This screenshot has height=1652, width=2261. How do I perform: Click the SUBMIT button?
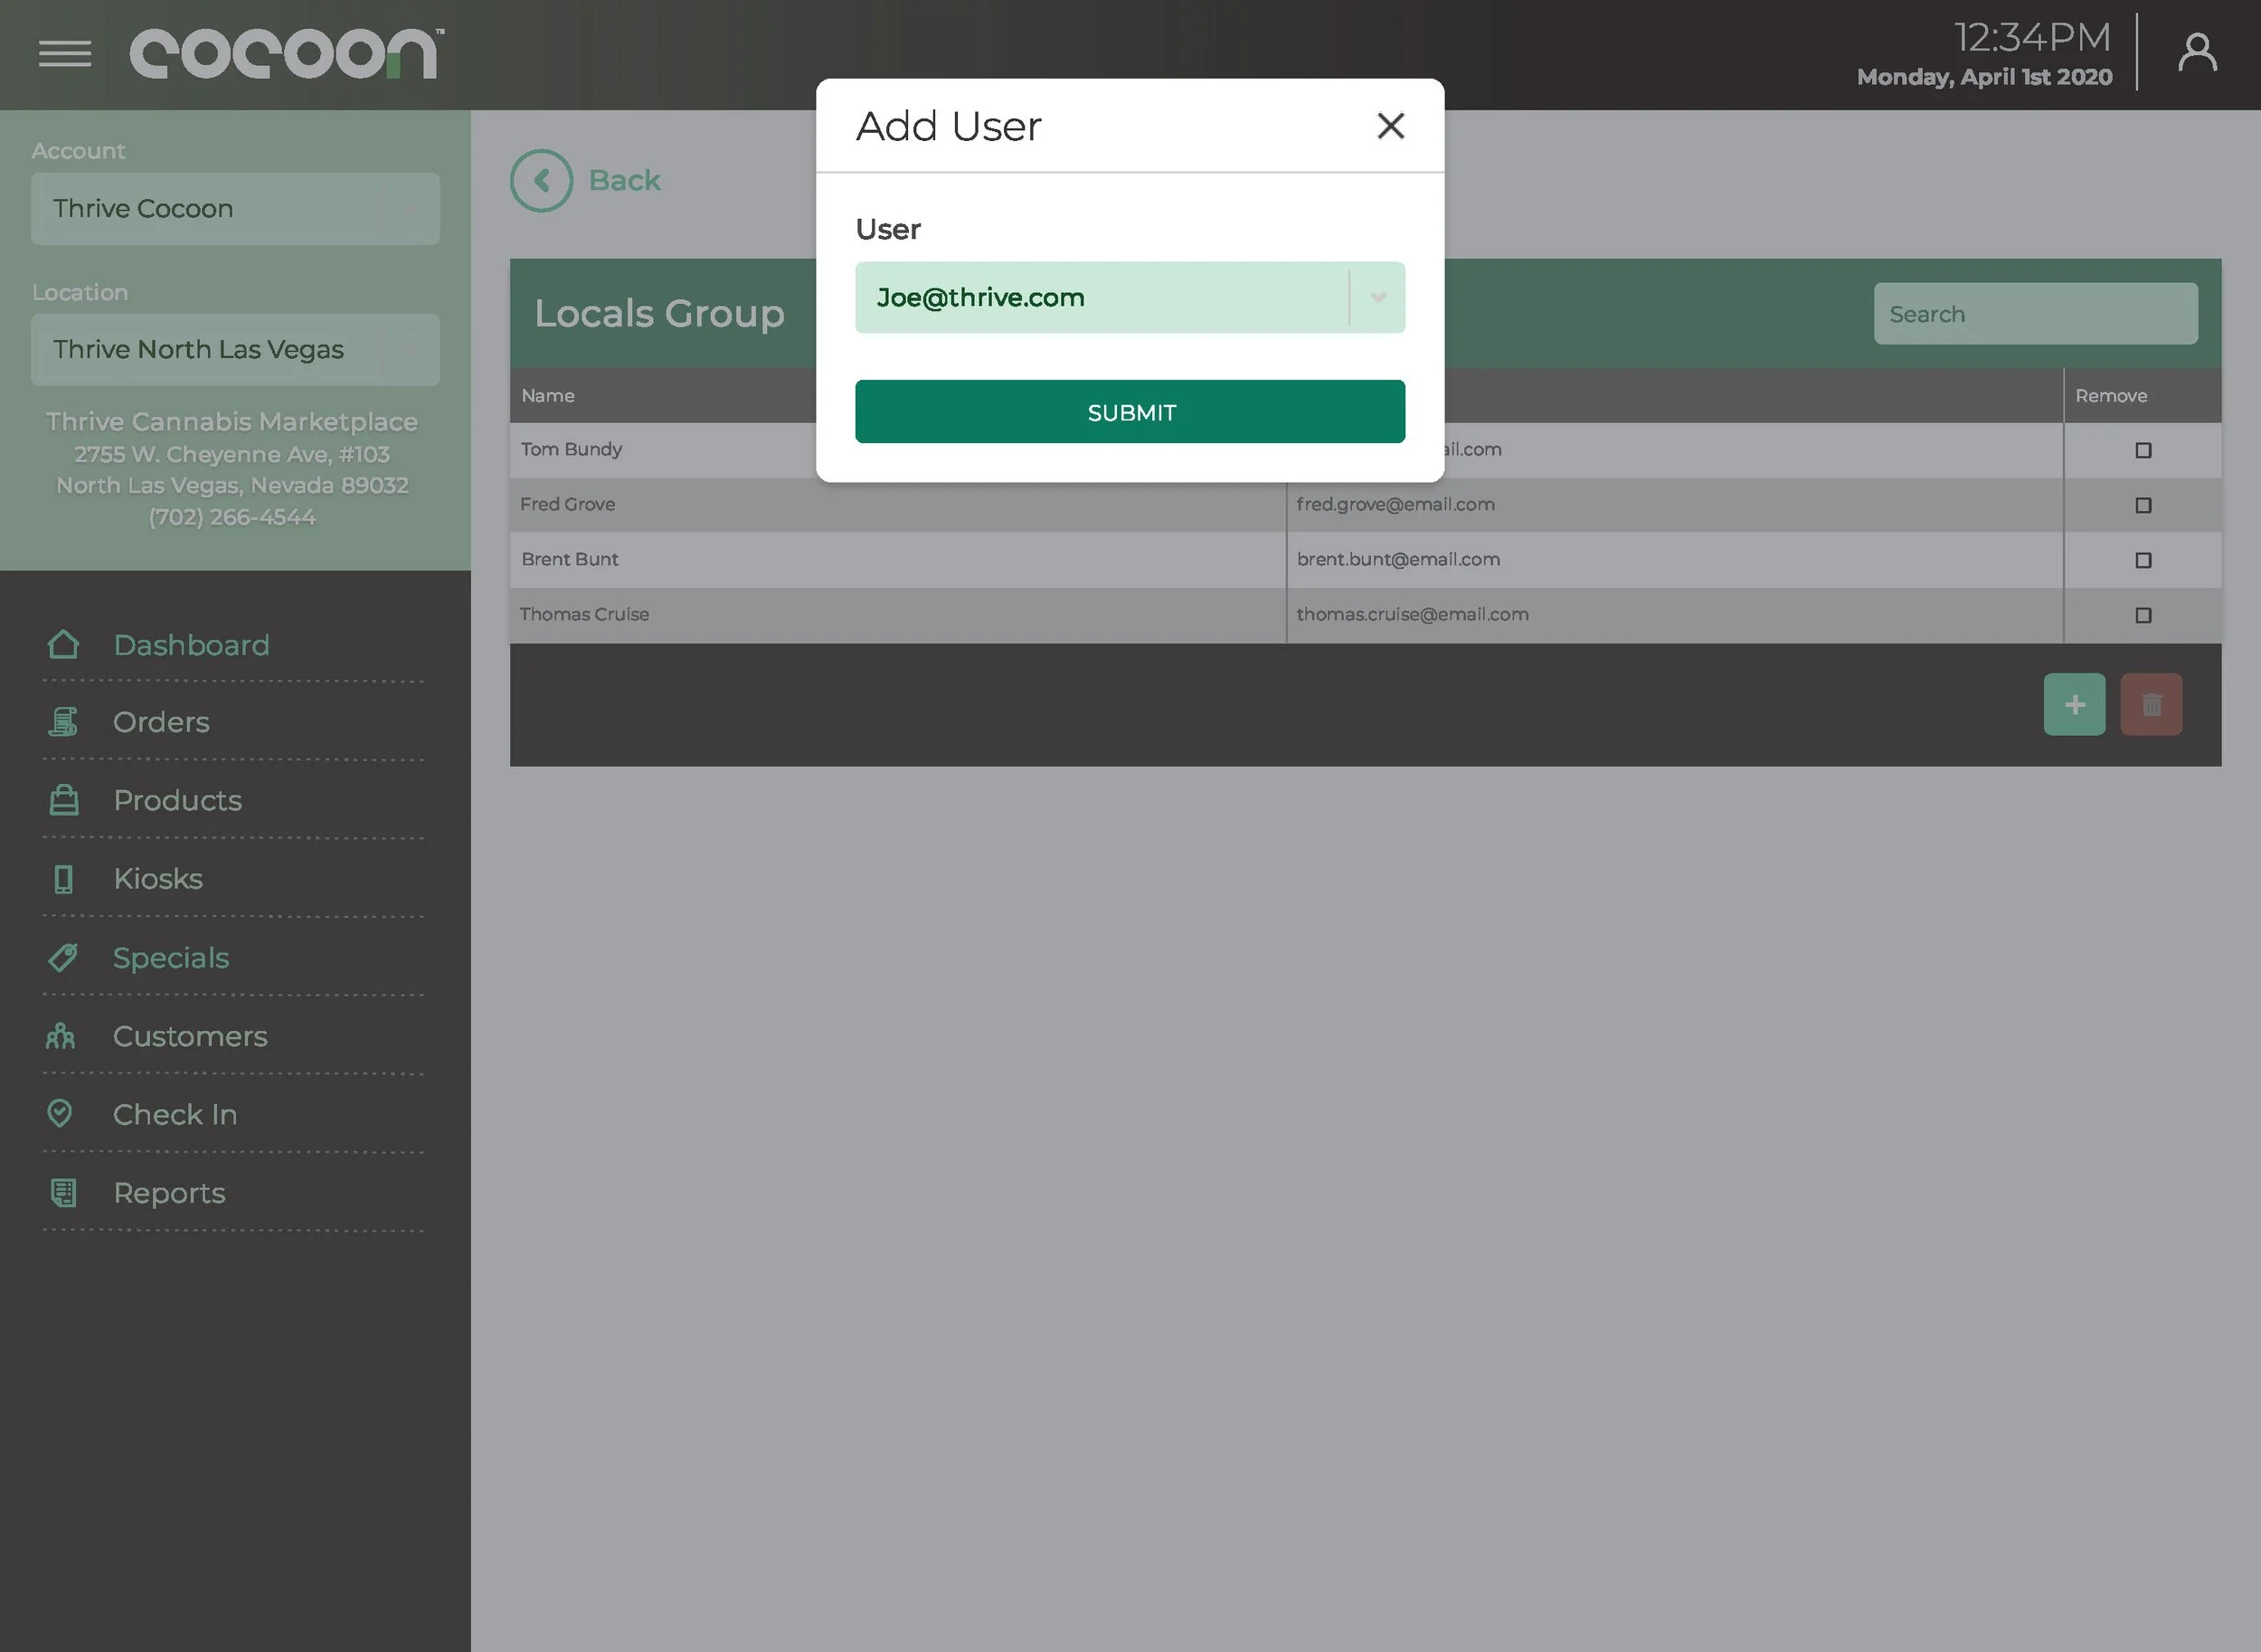(1129, 411)
